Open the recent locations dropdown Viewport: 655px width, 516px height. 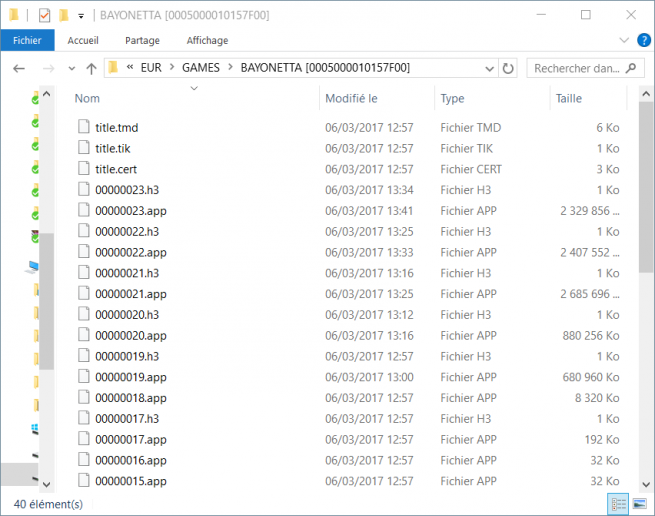71,69
